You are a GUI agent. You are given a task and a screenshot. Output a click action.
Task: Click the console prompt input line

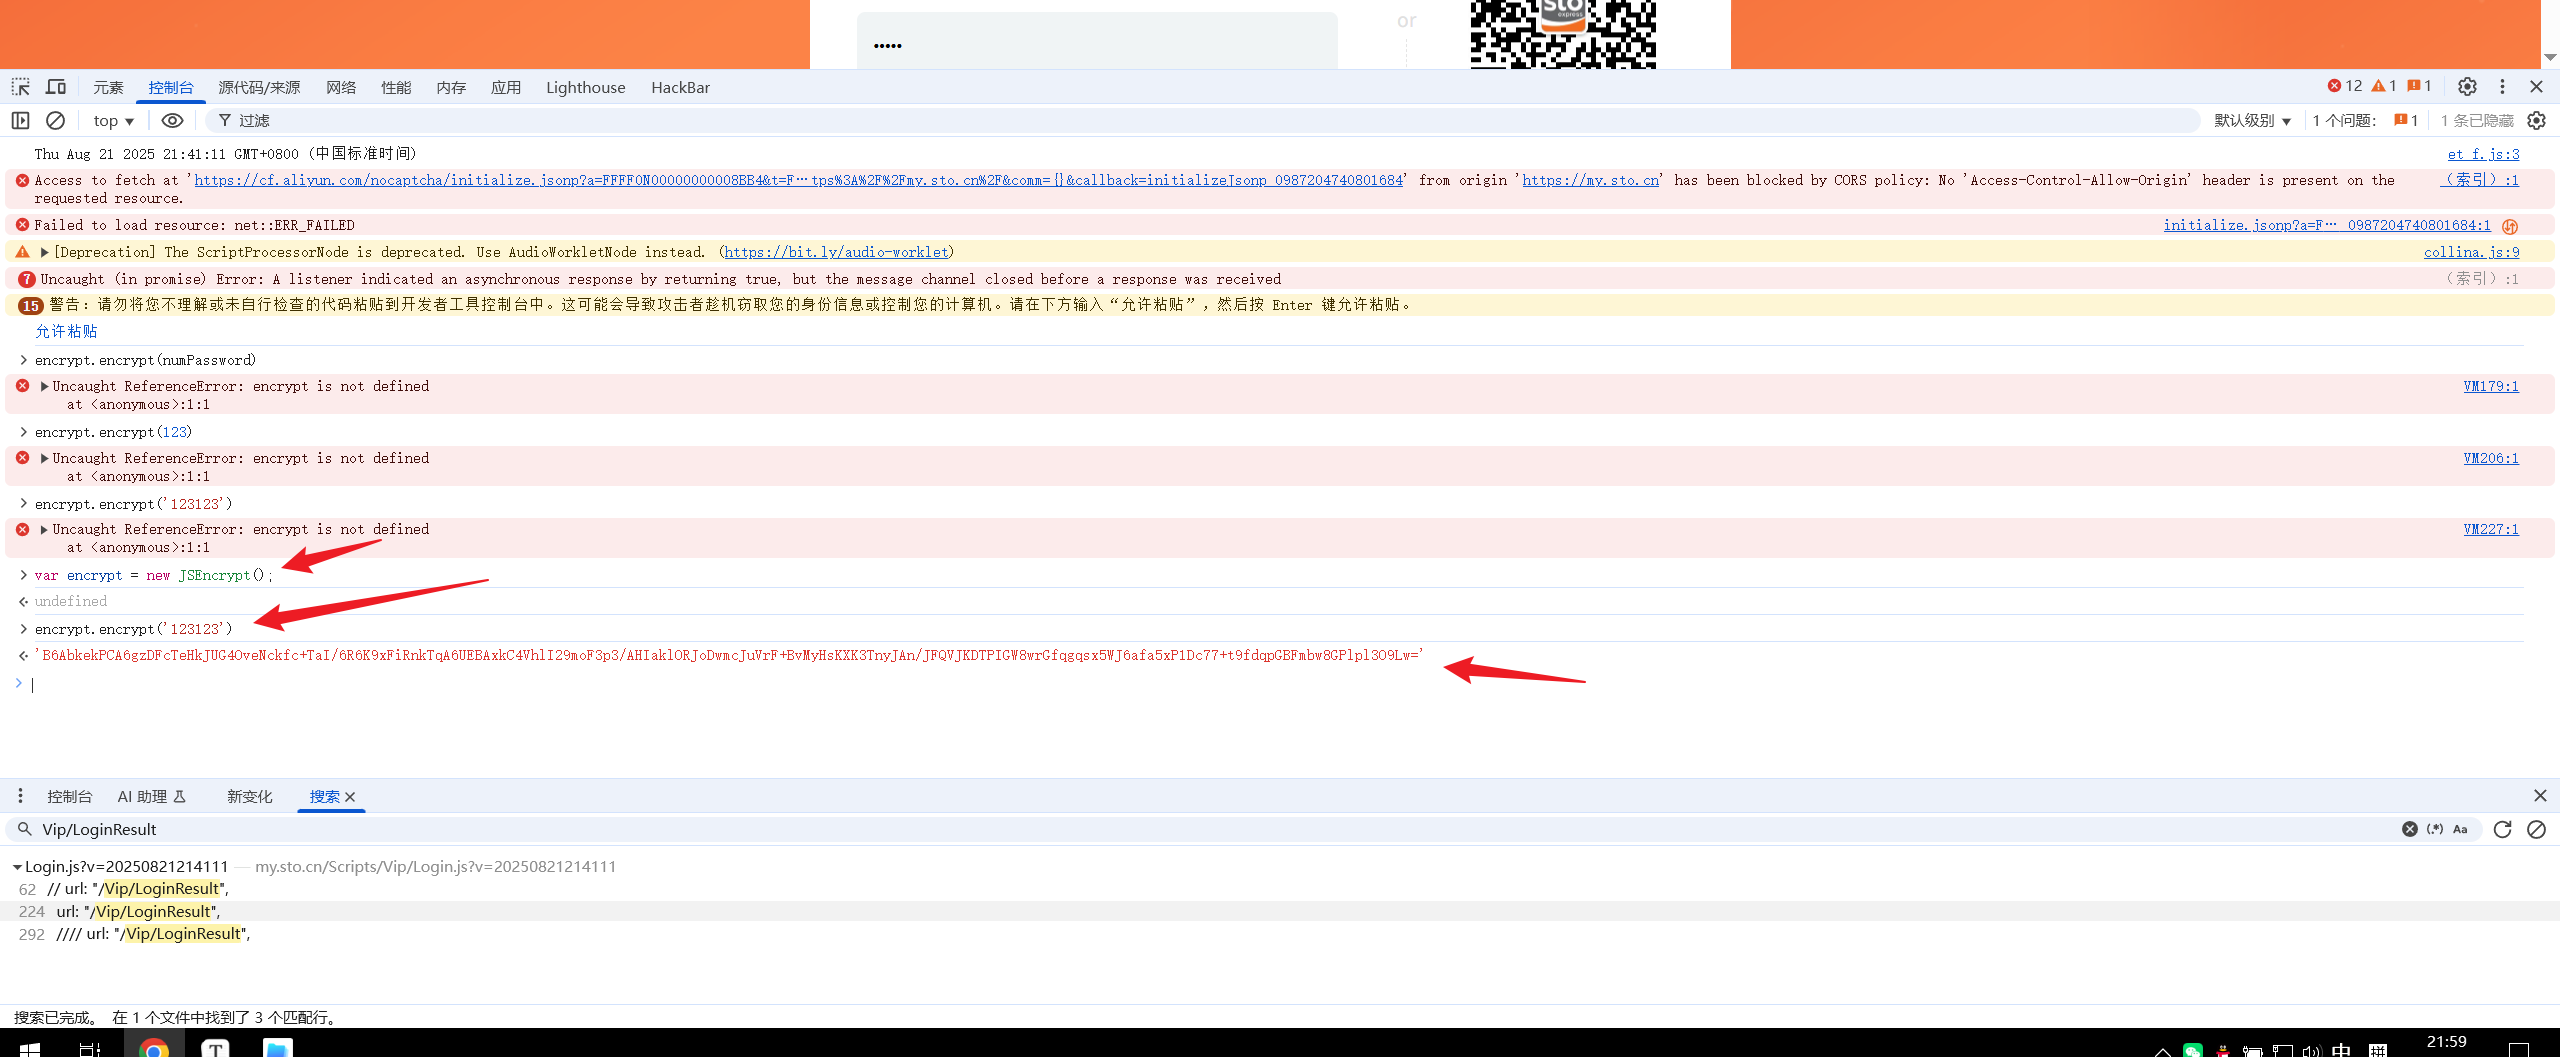click(1280, 684)
